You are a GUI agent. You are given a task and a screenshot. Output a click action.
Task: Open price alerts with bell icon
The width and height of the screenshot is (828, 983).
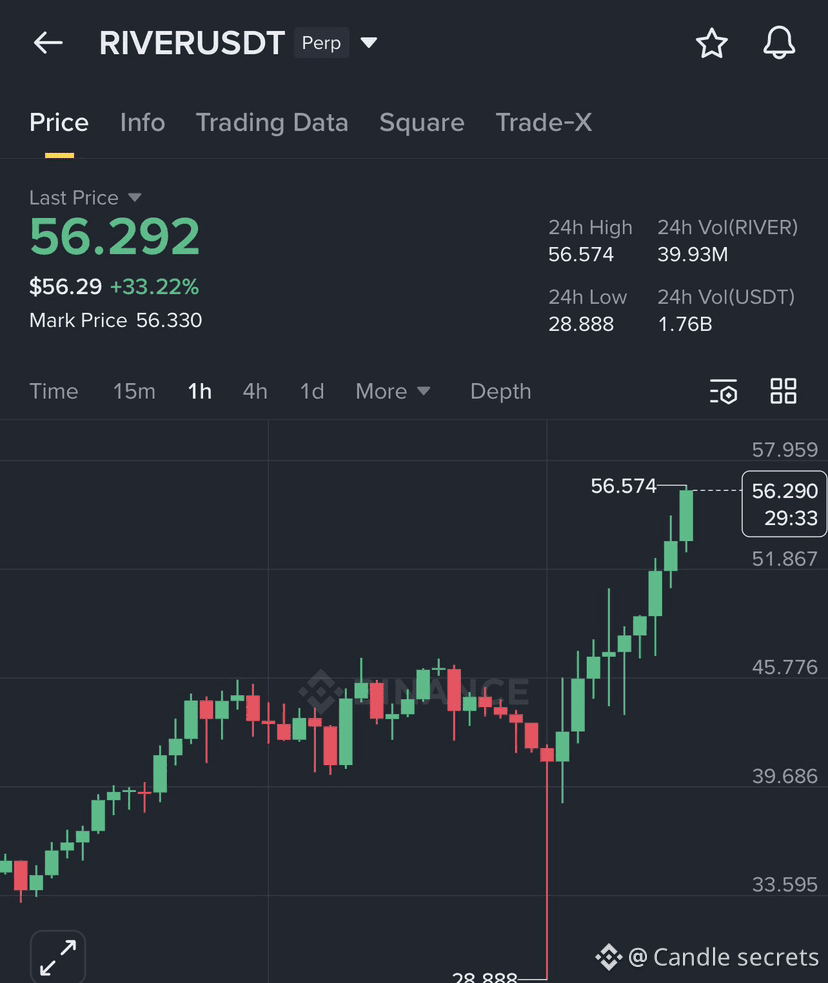[779, 43]
